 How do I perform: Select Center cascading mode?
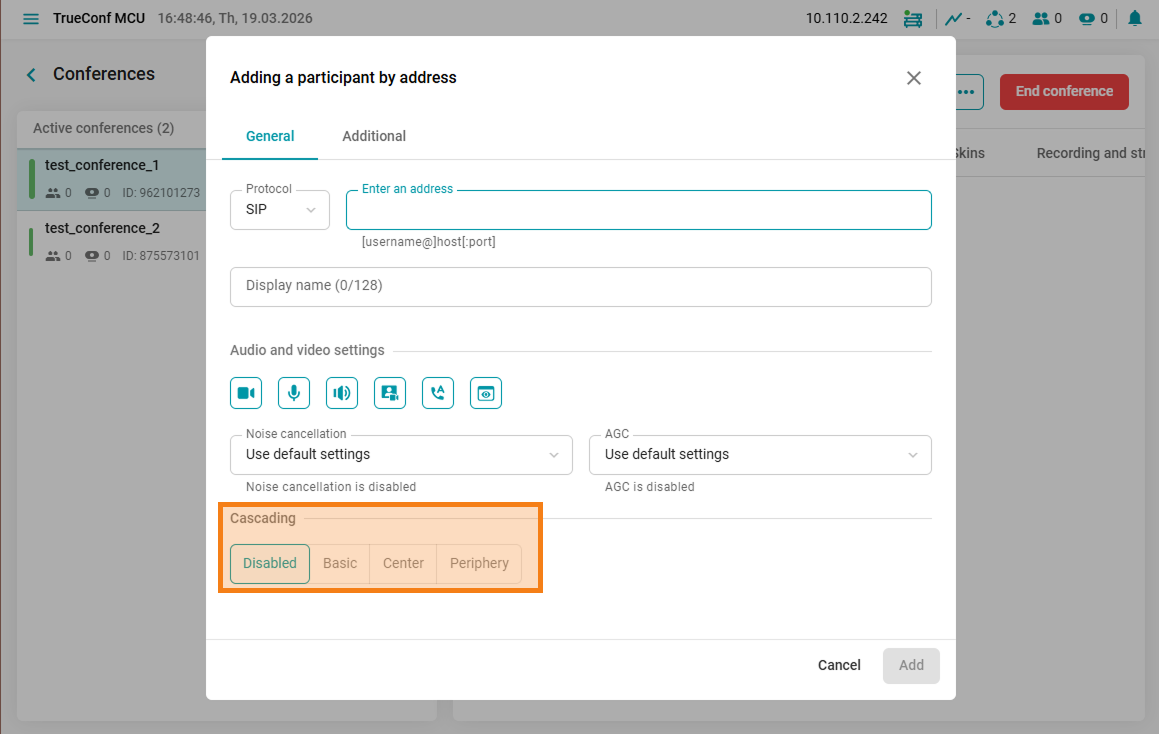(403, 563)
